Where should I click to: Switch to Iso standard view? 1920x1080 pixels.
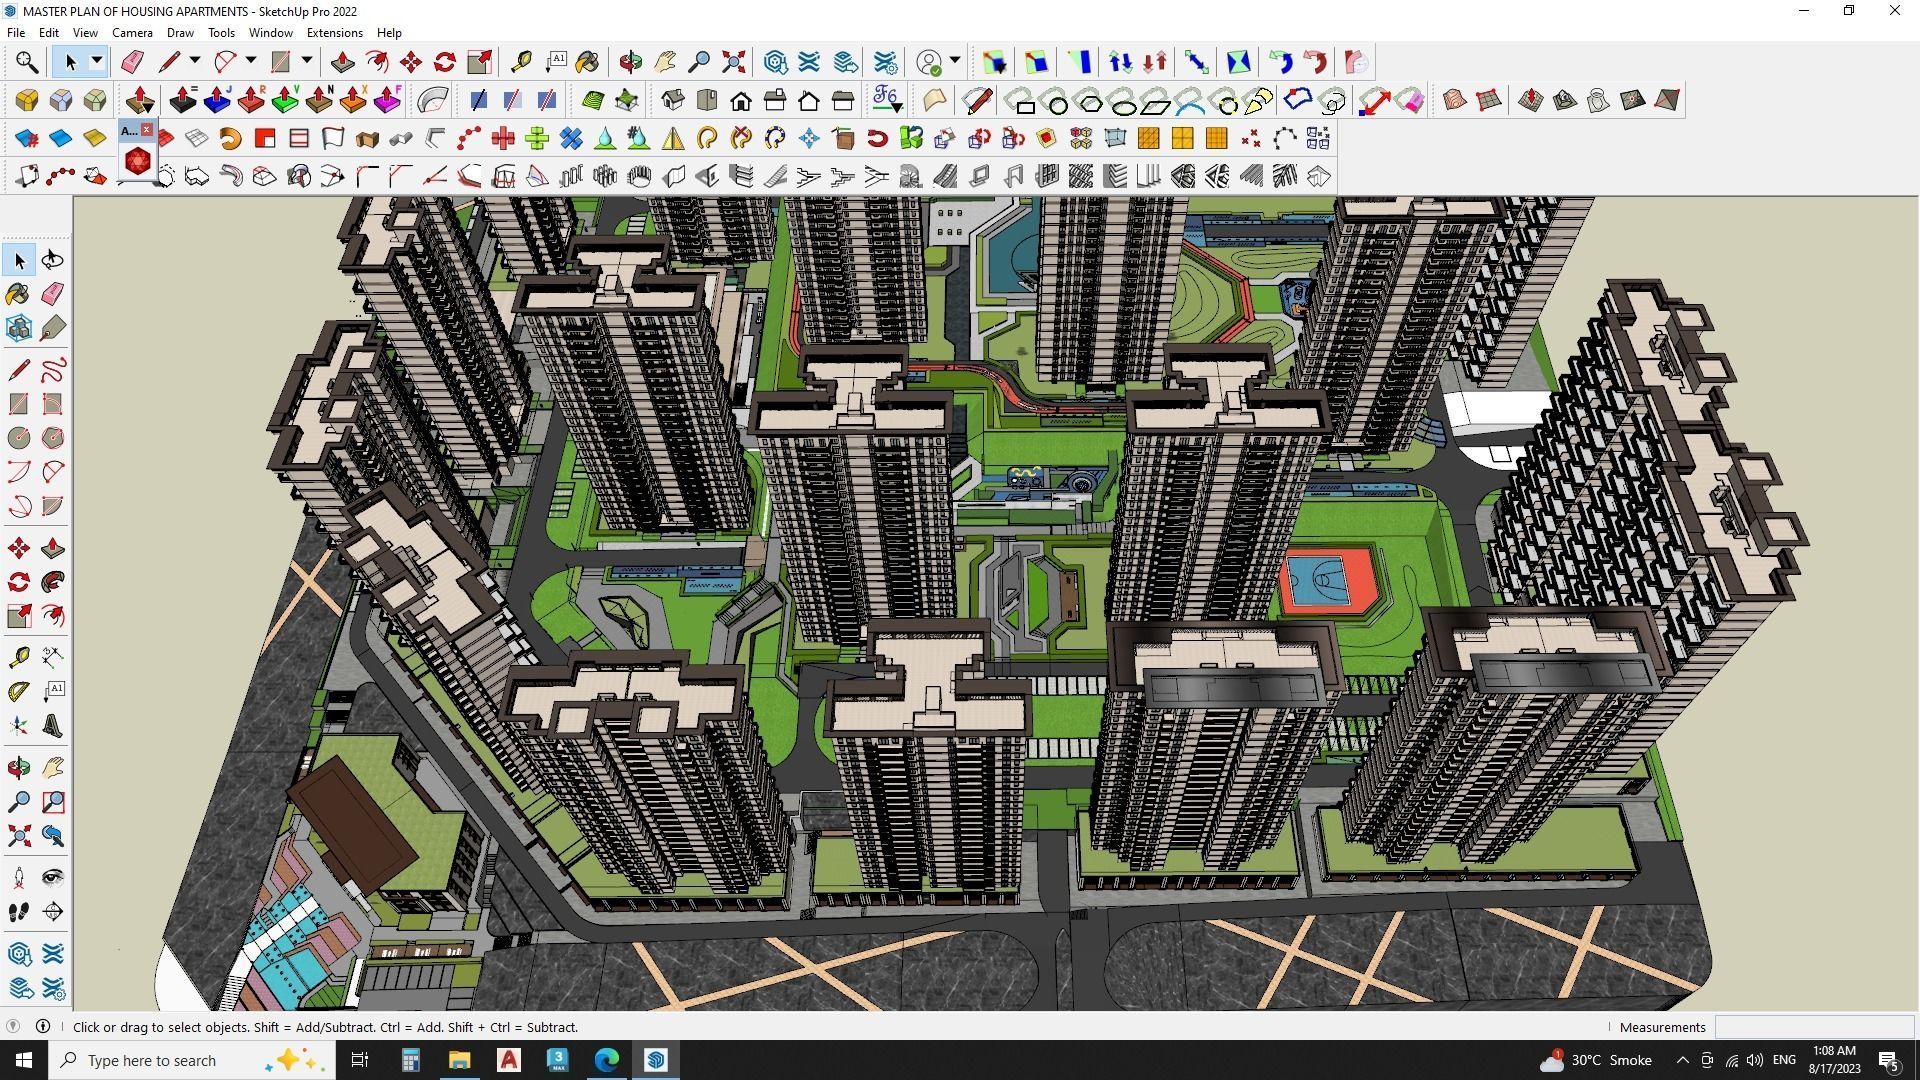pyautogui.click(x=673, y=100)
